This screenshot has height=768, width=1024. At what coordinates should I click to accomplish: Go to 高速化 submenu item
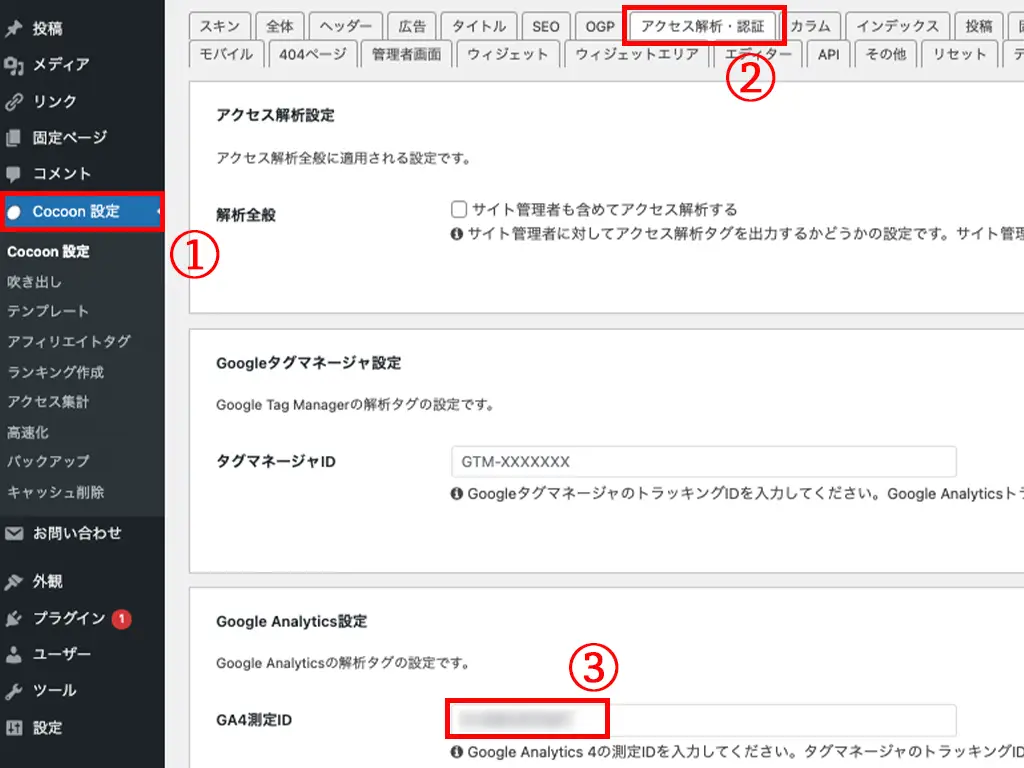tap(28, 432)
